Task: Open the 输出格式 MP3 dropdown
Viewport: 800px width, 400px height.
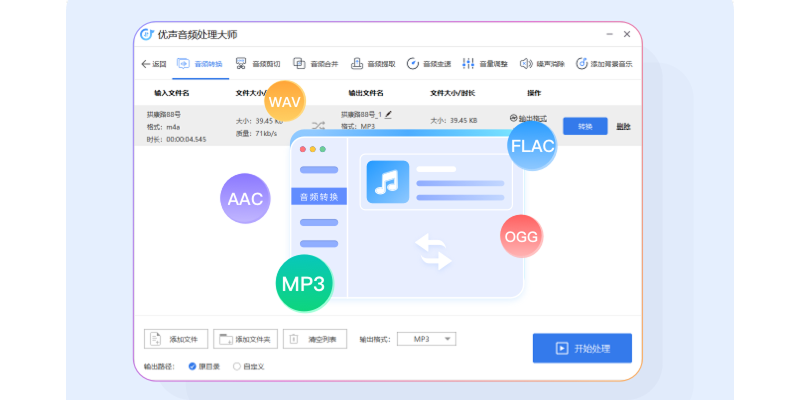Action: tap(427, 339)
